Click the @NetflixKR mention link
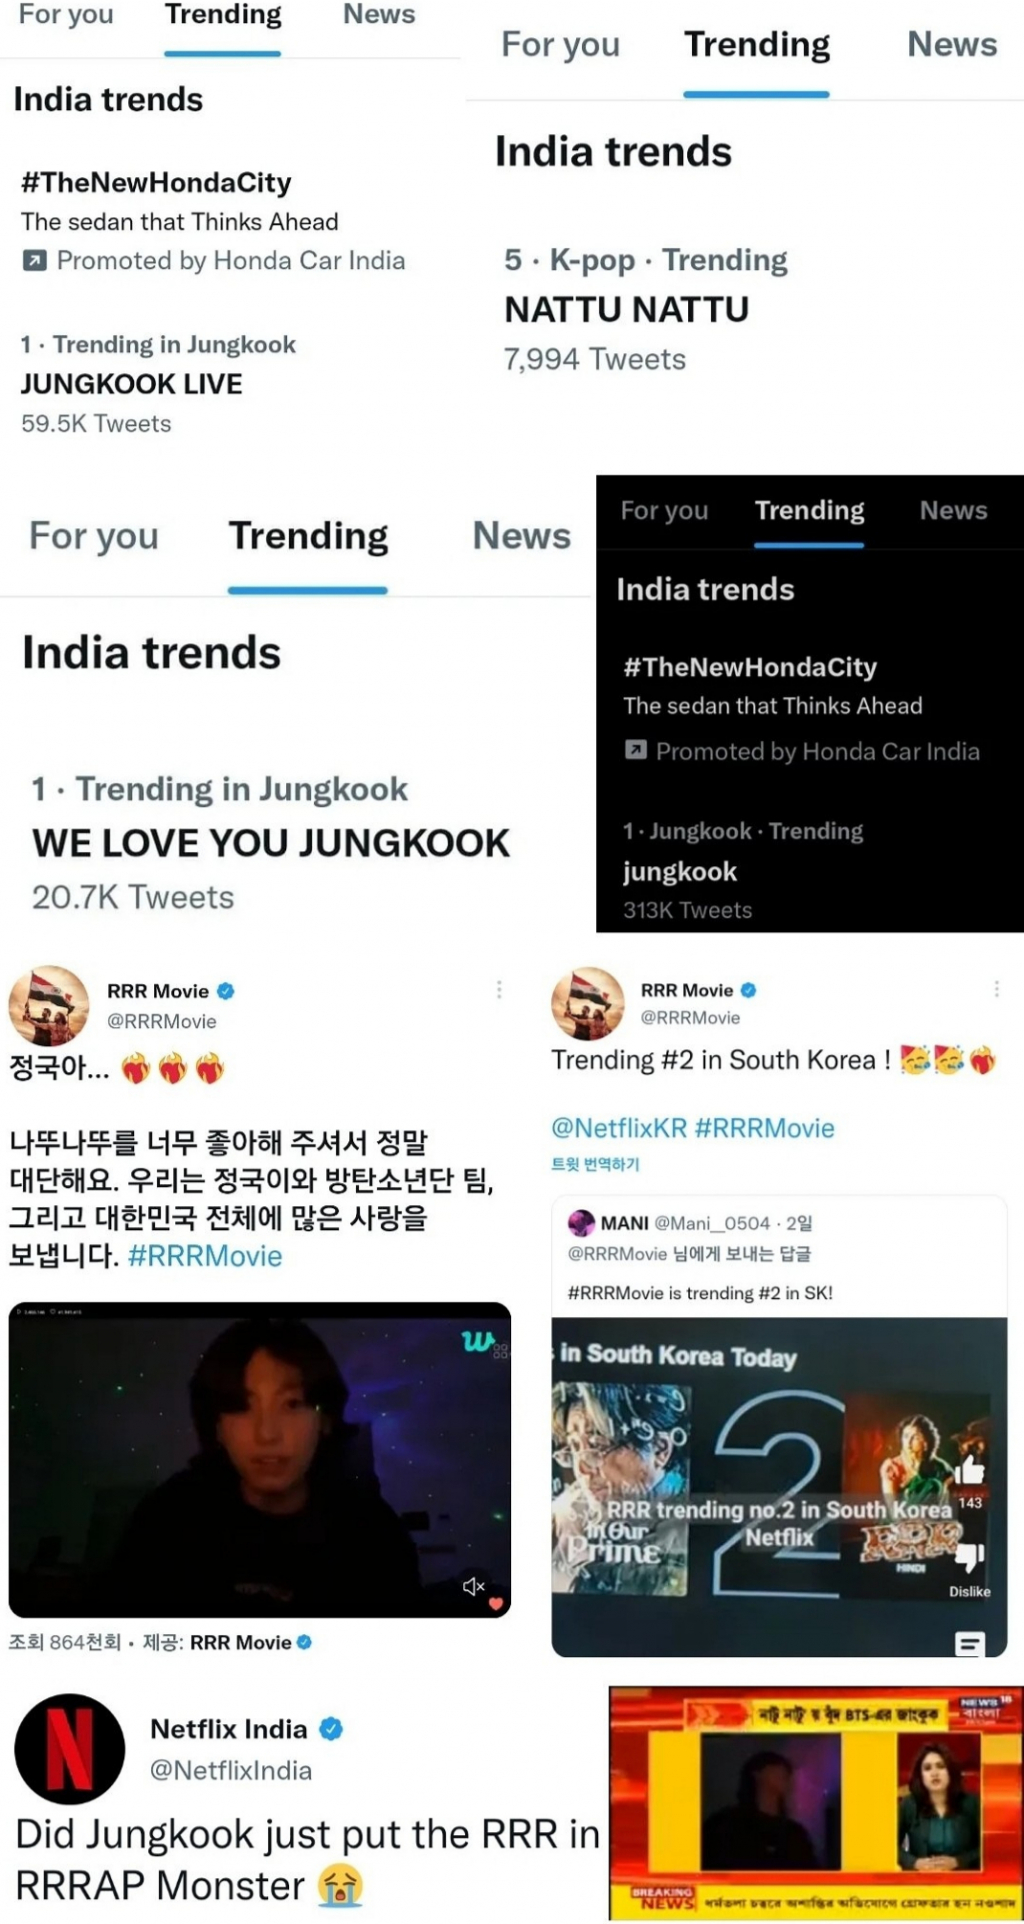 point(619,1128)
